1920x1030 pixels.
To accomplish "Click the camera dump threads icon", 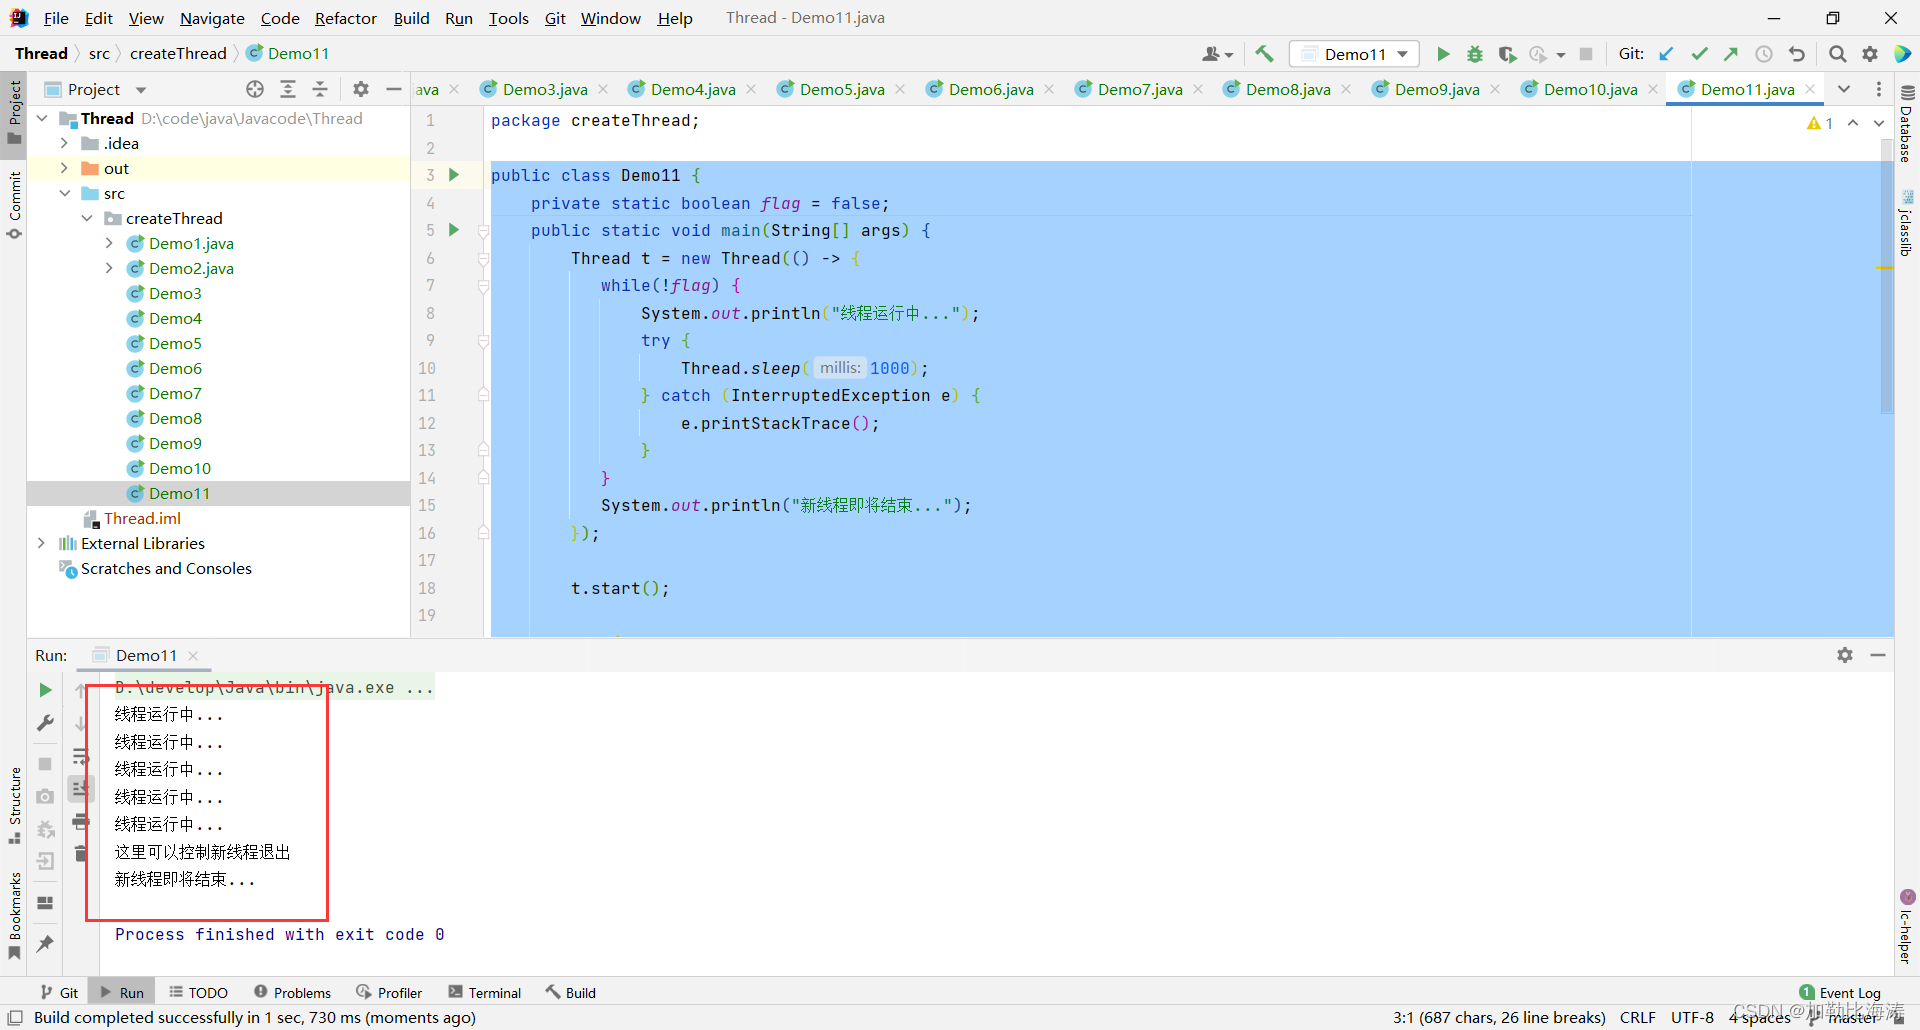I will pos(45,797).
